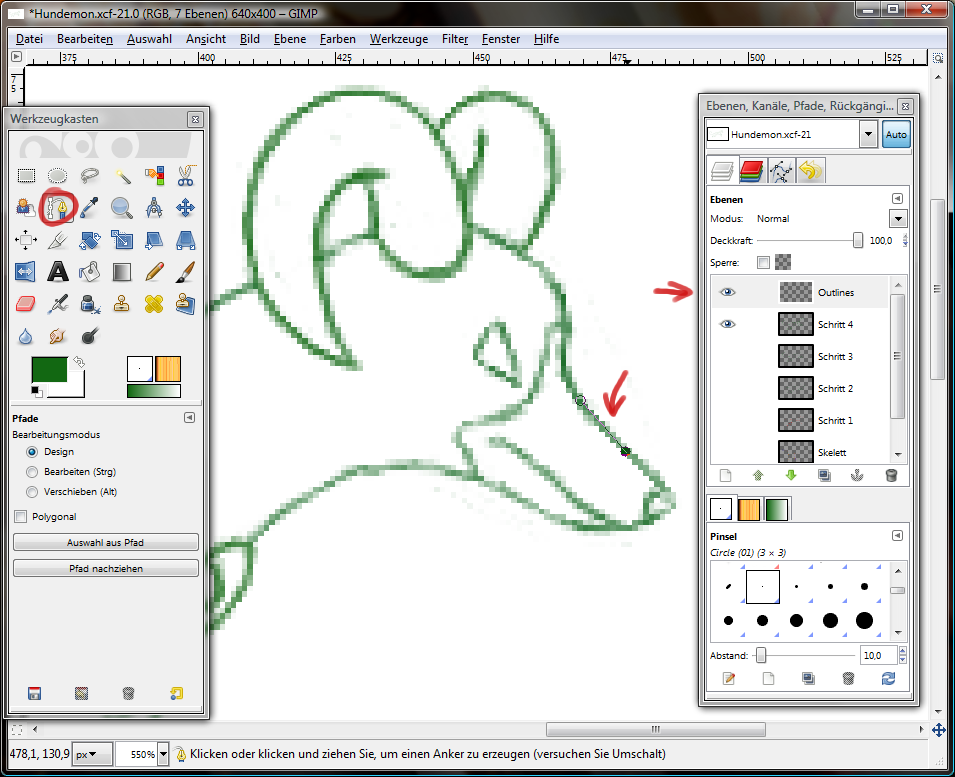Click the Abstand value field 10,0

point(878,655)
